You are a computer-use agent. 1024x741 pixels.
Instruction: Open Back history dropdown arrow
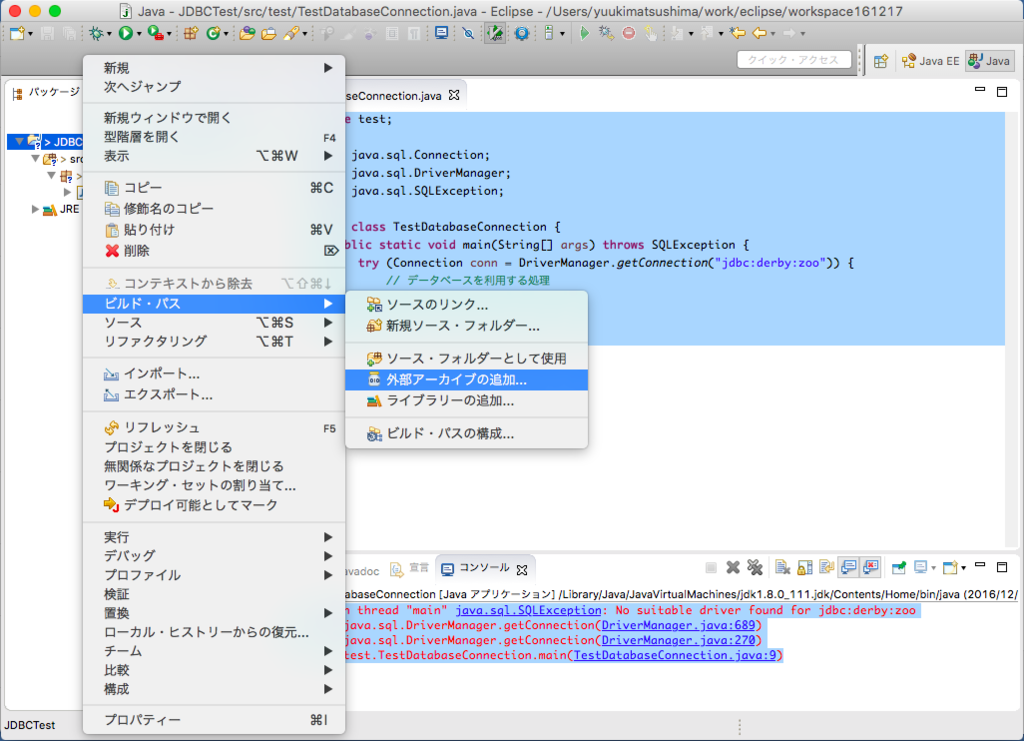coord(773,34)
